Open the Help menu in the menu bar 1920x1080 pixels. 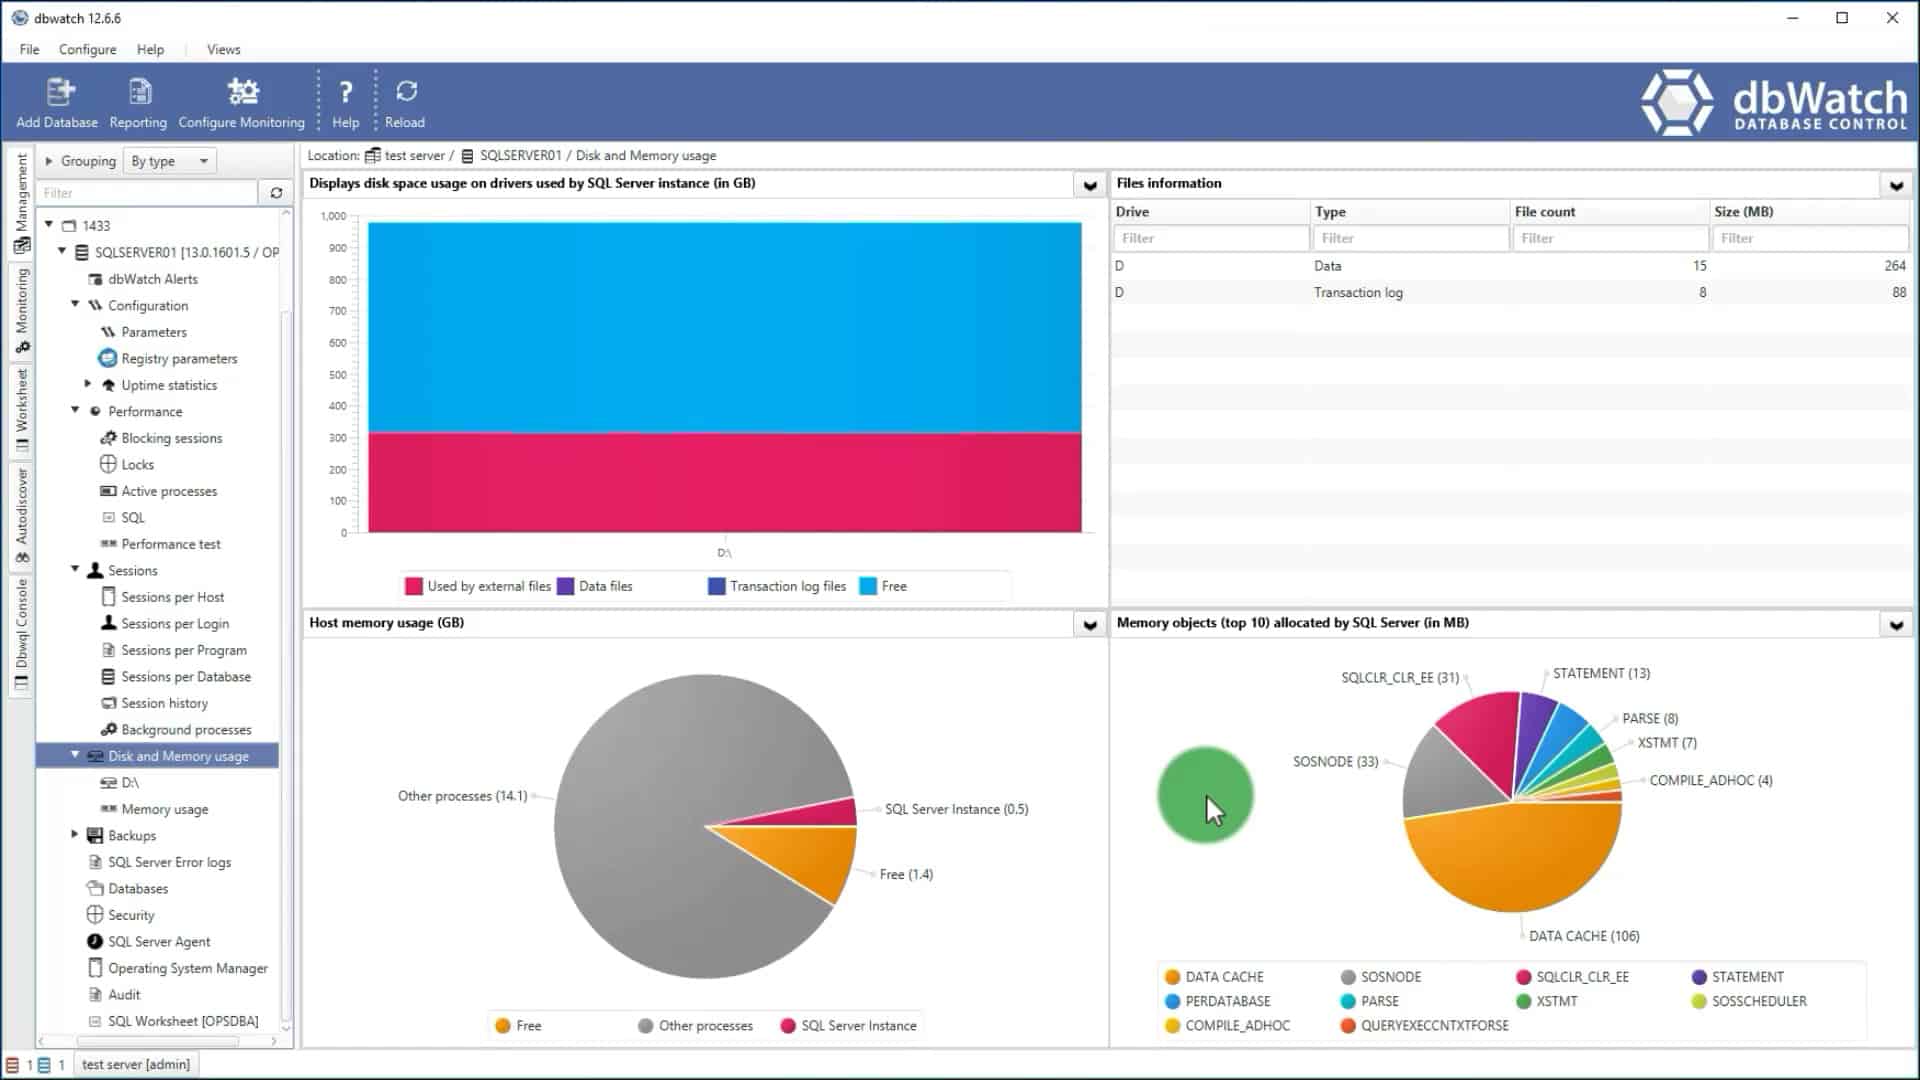point(150,49)
